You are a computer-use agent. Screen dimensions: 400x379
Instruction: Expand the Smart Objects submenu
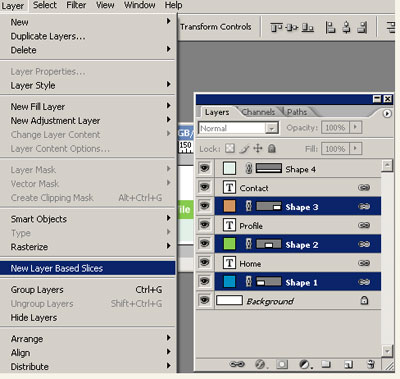[x=169, y=218]
